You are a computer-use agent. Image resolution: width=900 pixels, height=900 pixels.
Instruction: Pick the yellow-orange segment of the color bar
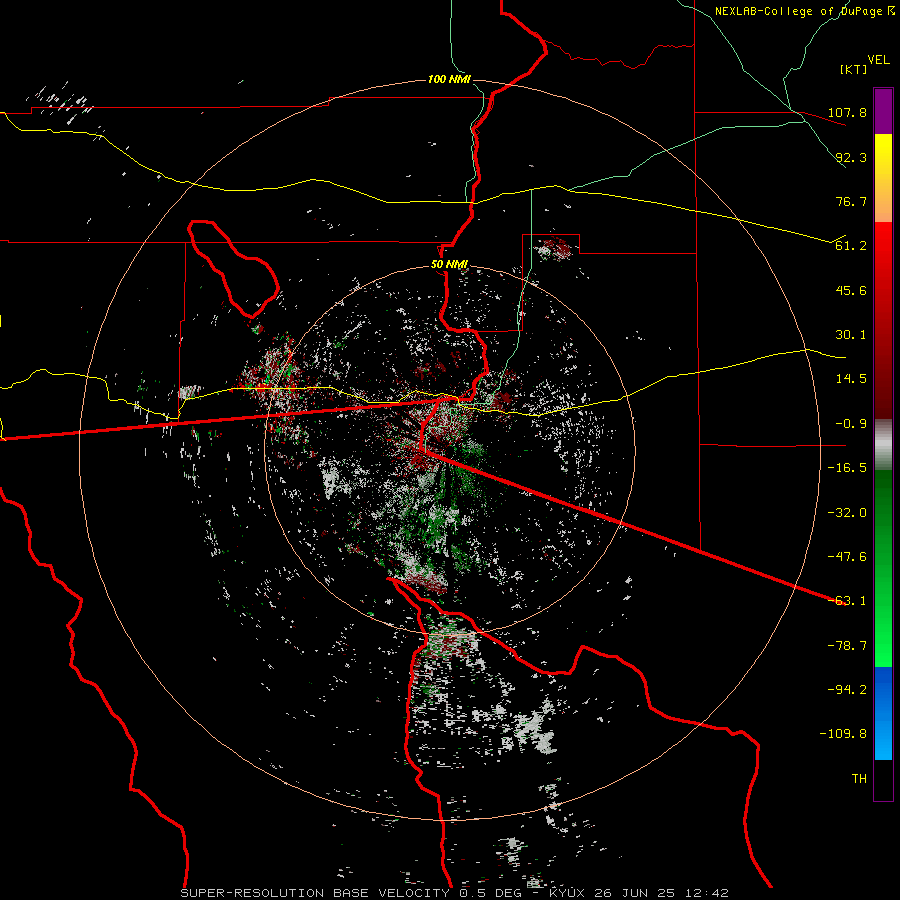click(883, 178)
